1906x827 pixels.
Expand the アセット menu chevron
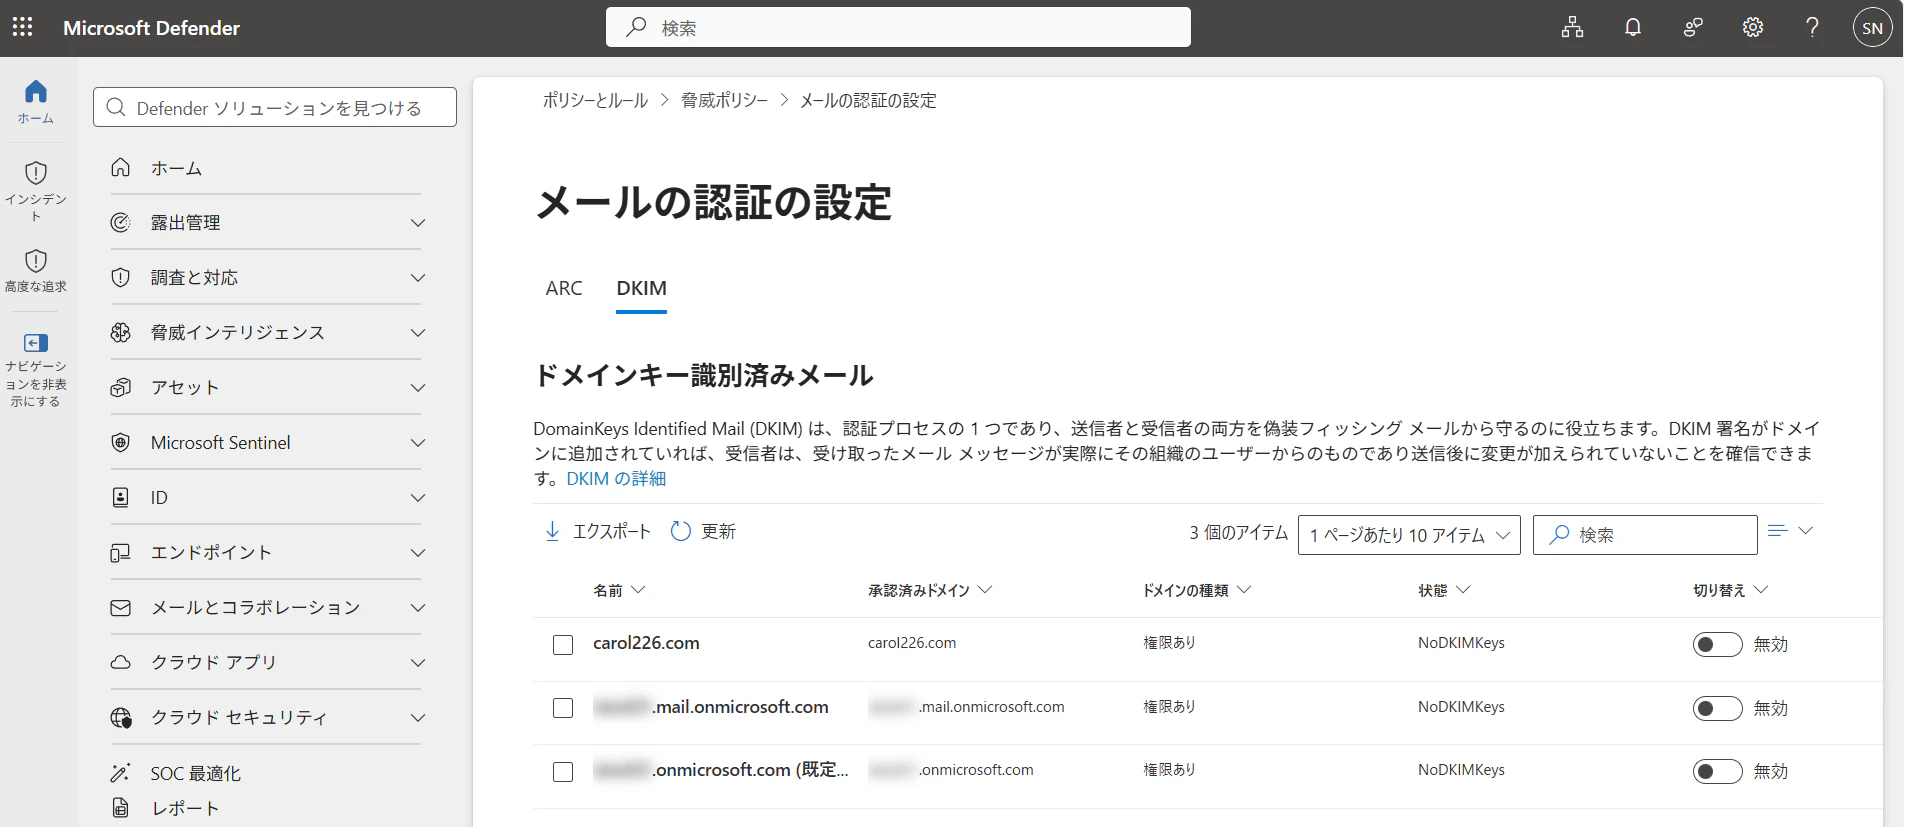418,388
